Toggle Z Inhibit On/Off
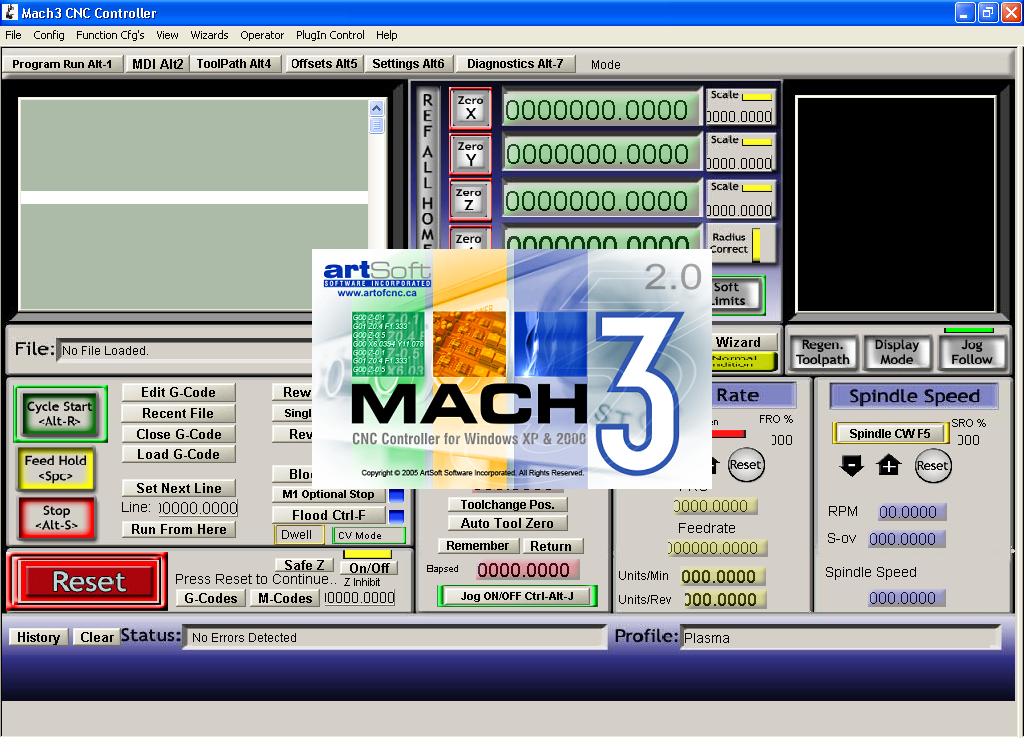The image size is (1024, 738). (x=369, y=568)
